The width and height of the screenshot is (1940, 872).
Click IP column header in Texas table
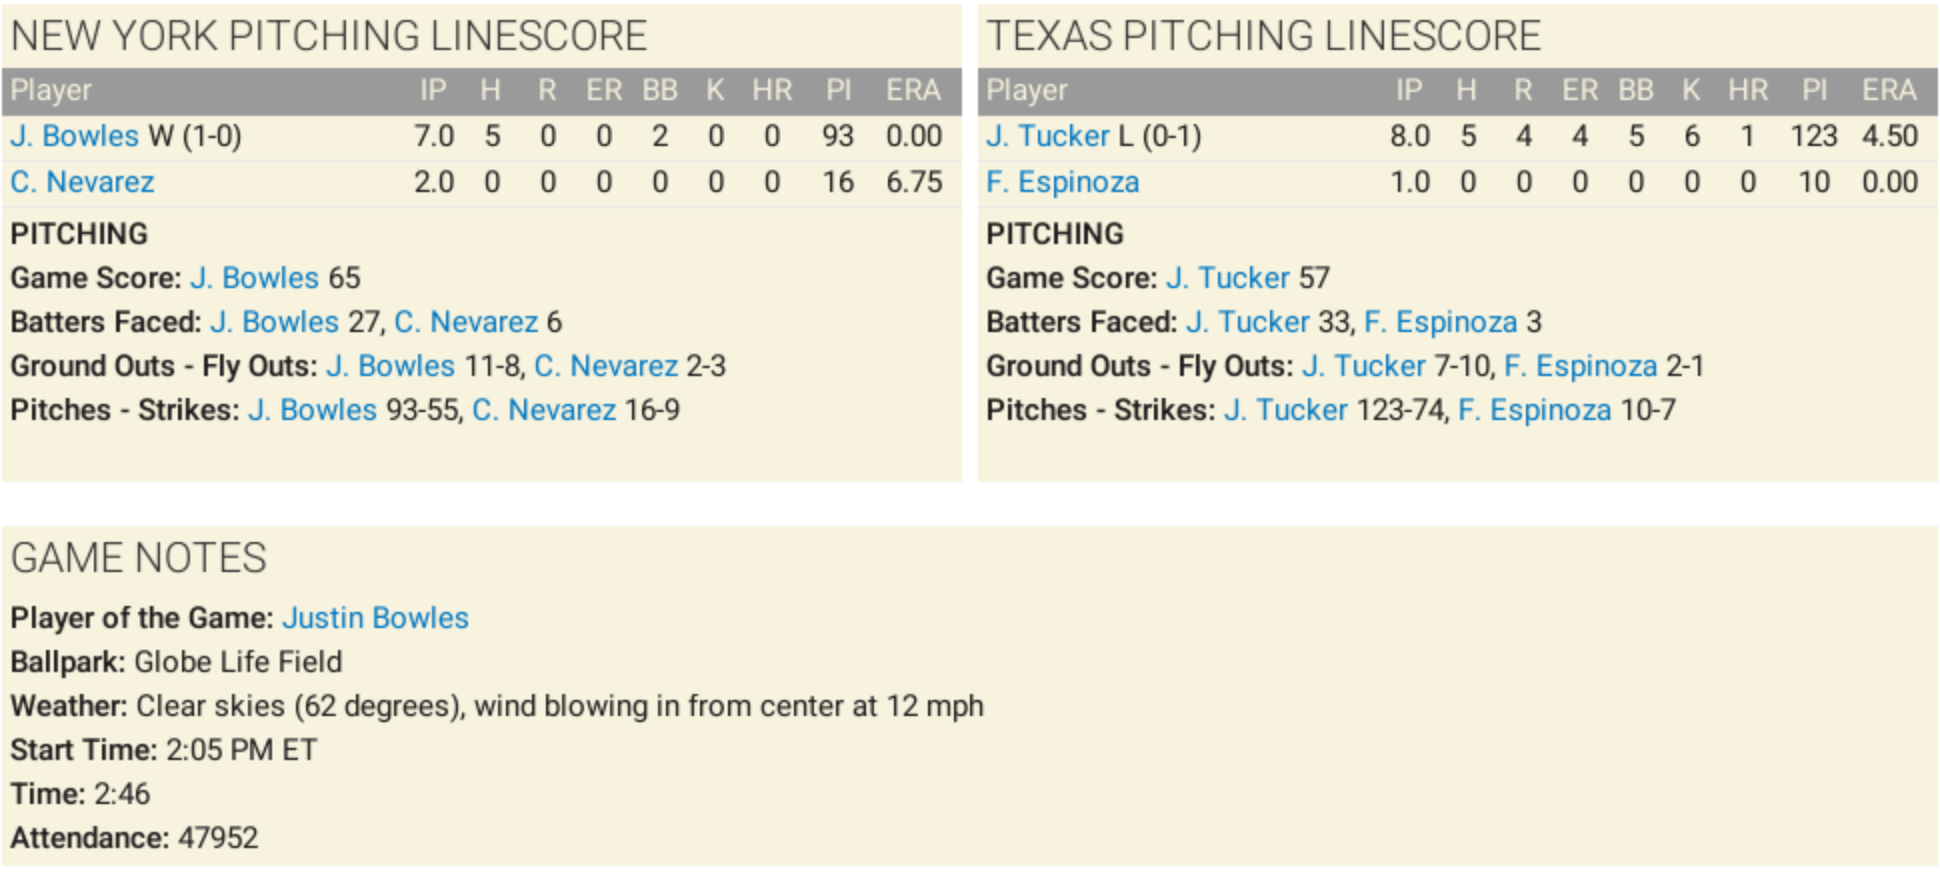[x=1409, y=91]
